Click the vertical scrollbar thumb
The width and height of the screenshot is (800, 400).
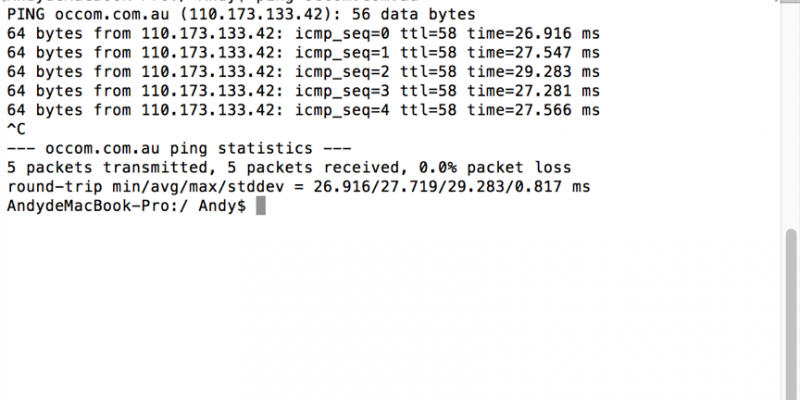[791, 314]
